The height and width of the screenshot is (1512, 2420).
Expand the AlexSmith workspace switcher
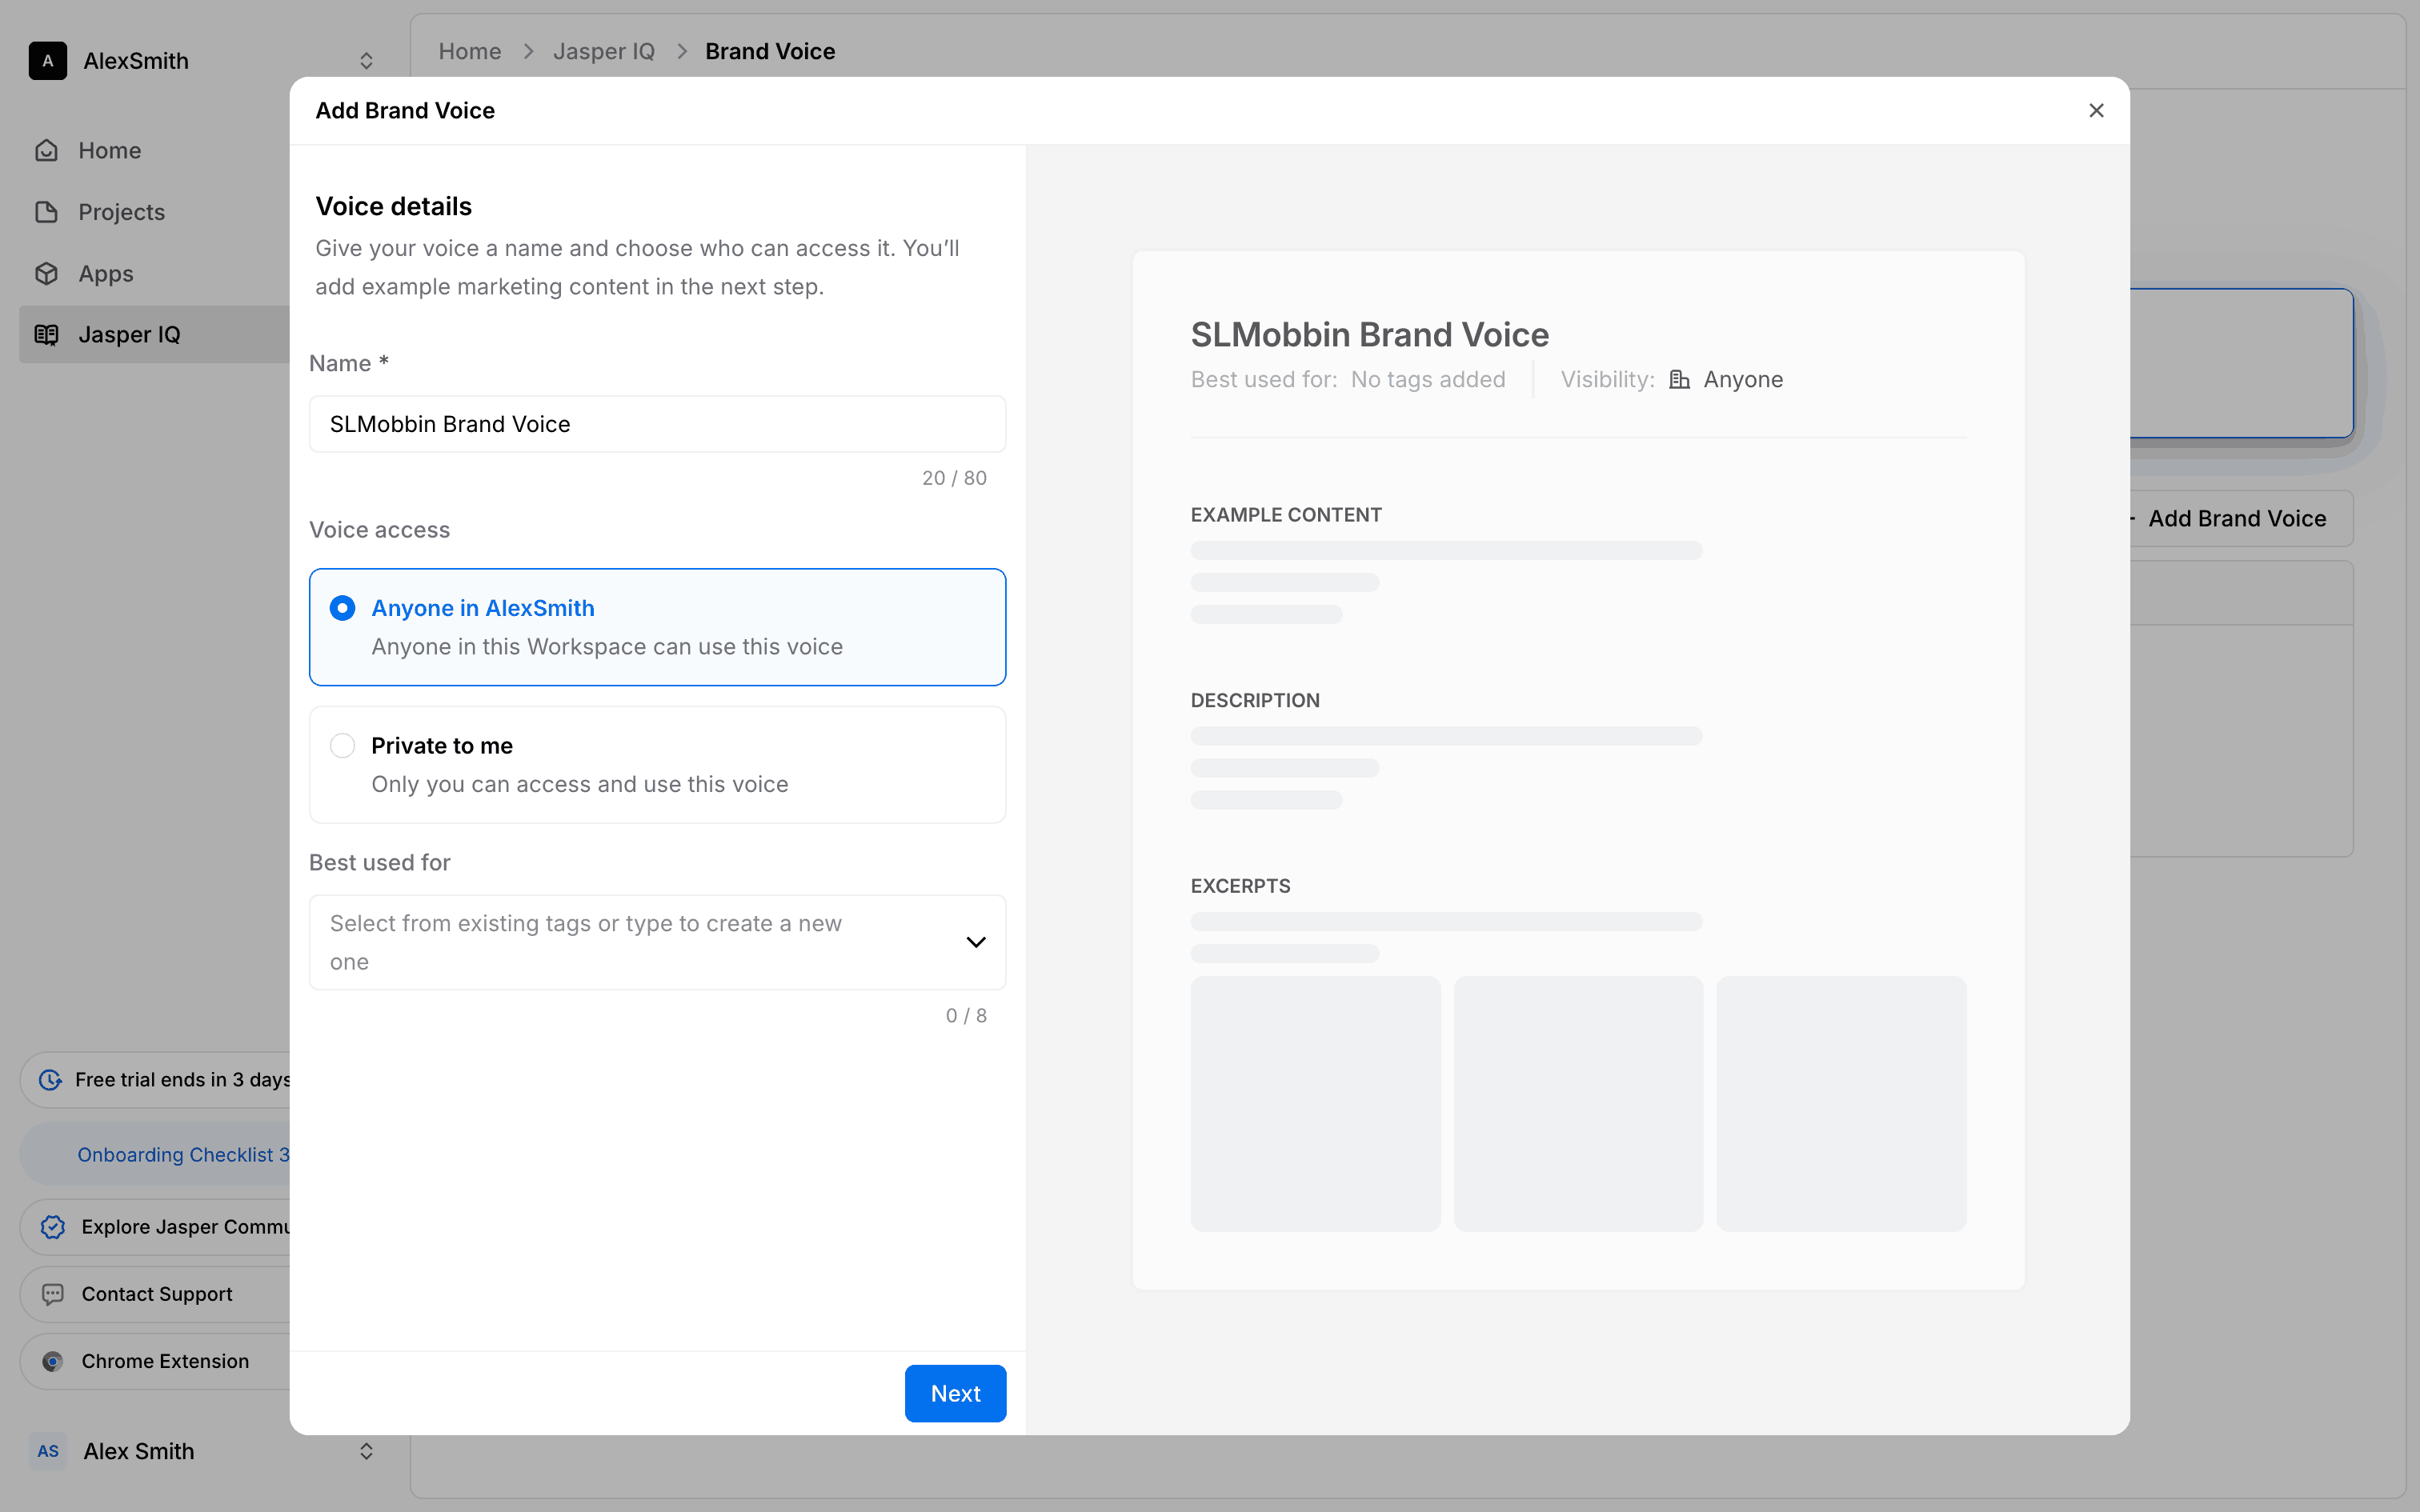point(366,61)
